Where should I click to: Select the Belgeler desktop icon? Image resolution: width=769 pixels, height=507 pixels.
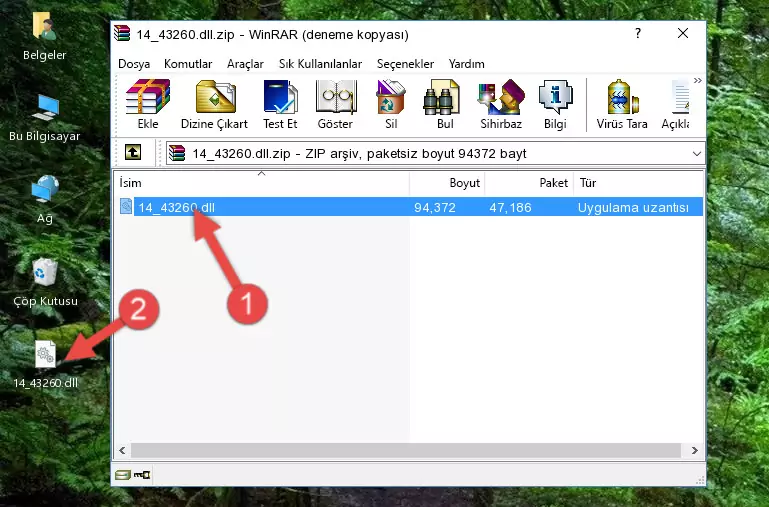[45, 37]
